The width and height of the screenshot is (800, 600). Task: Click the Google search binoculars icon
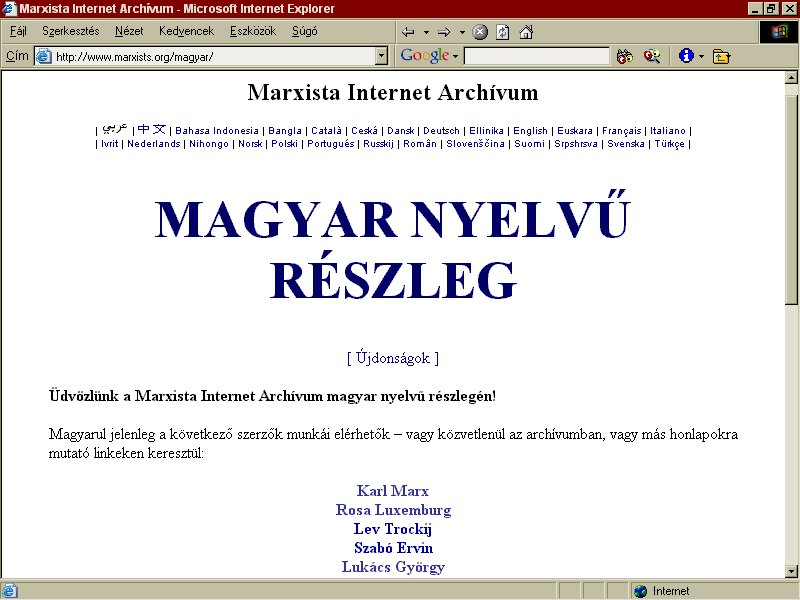point(624,56)
